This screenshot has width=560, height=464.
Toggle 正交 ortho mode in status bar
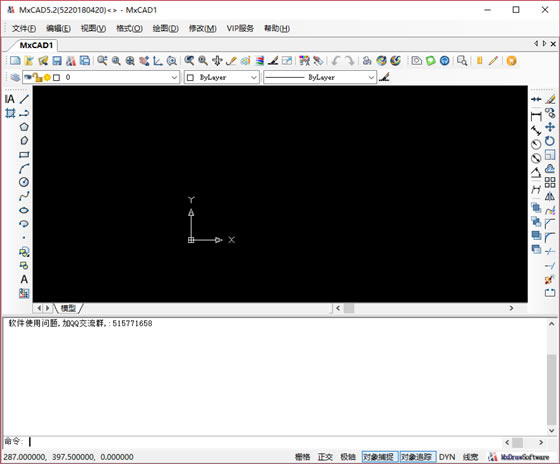click(x=325, y=456)
